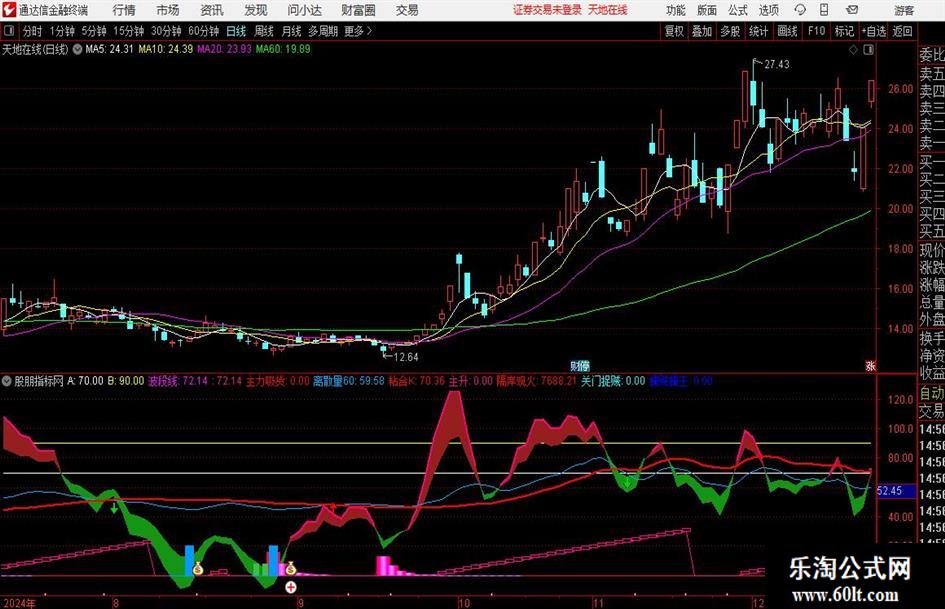This screenshot has width=945, height=609.
Task: Click the 返回 back button
Action: [x=902, y=31]
